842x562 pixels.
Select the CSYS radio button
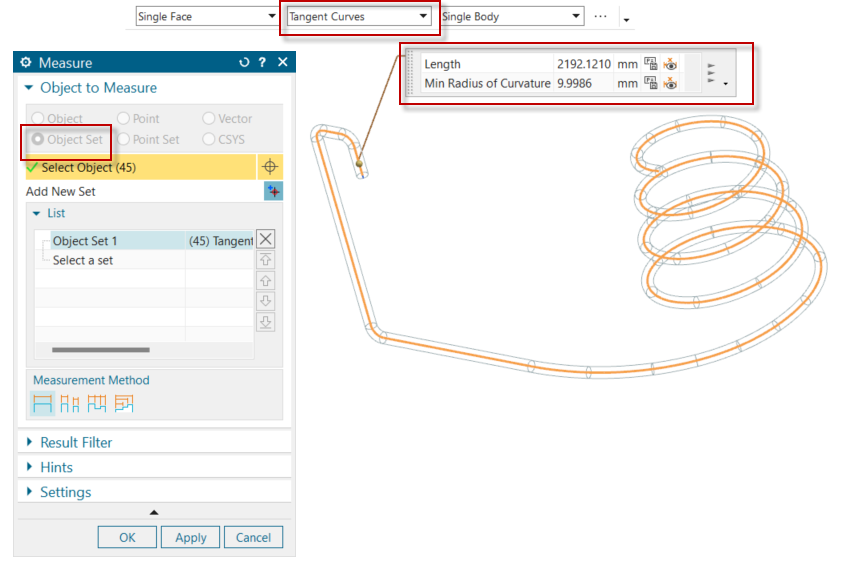point(209,140)
